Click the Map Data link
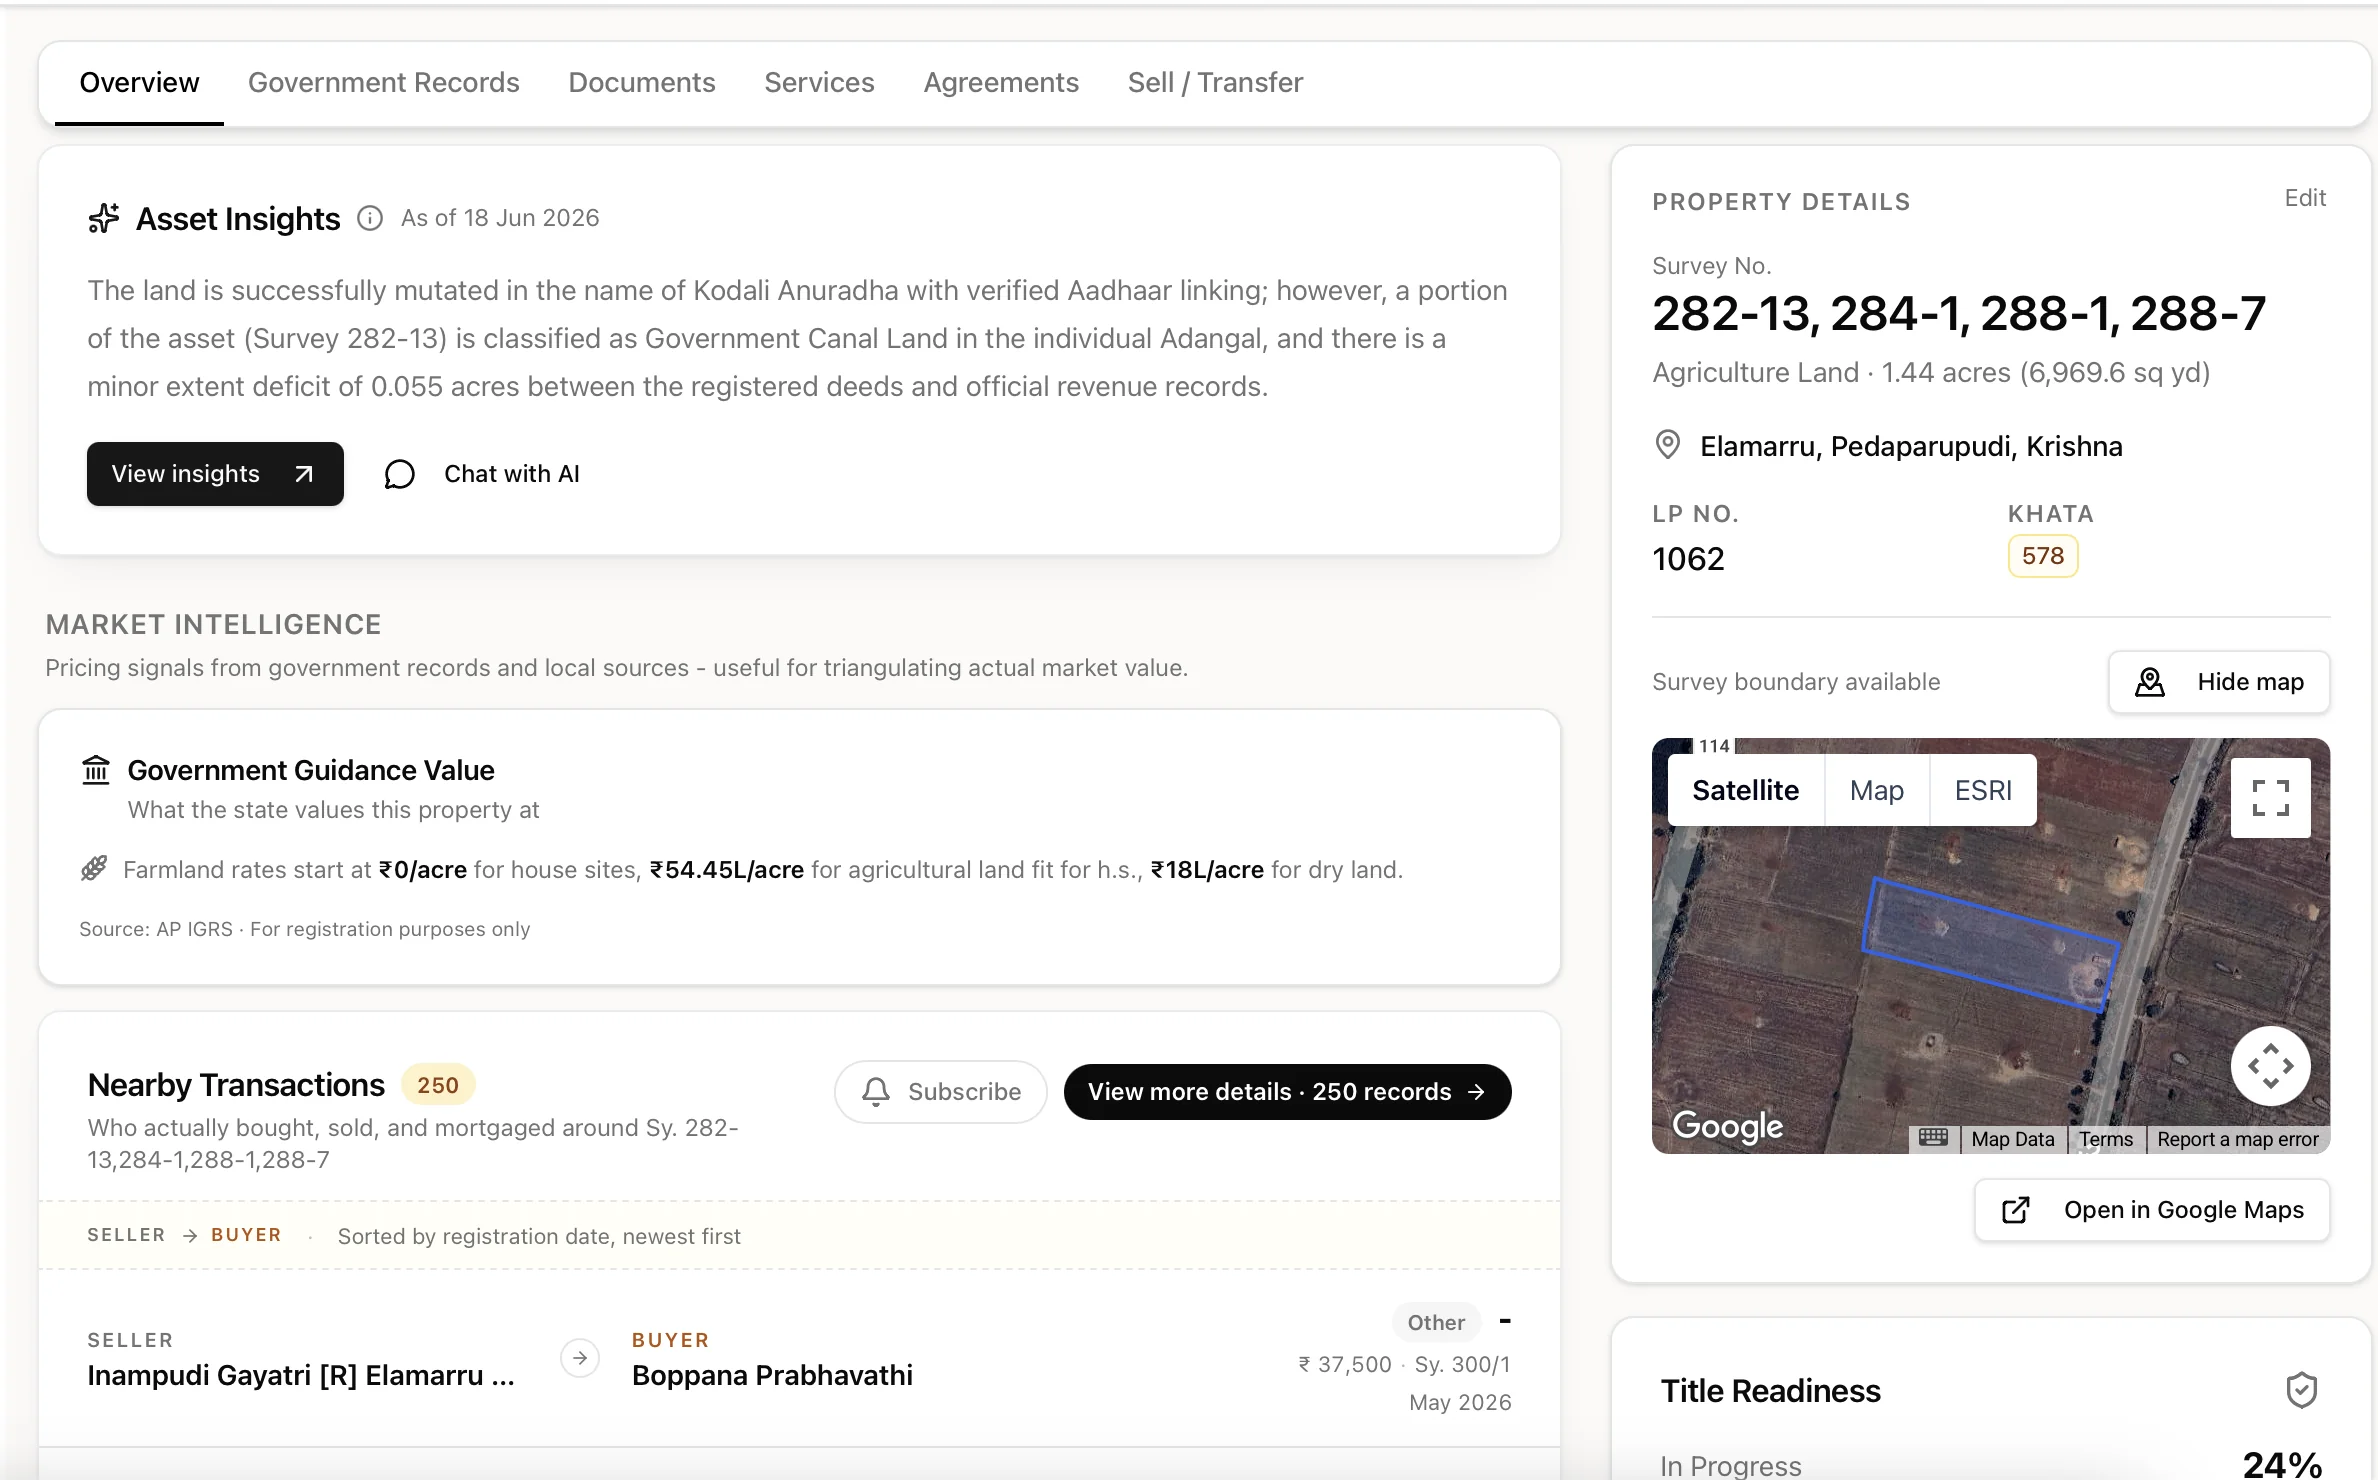The image size is (2378, 1480). [2012, 1139]
